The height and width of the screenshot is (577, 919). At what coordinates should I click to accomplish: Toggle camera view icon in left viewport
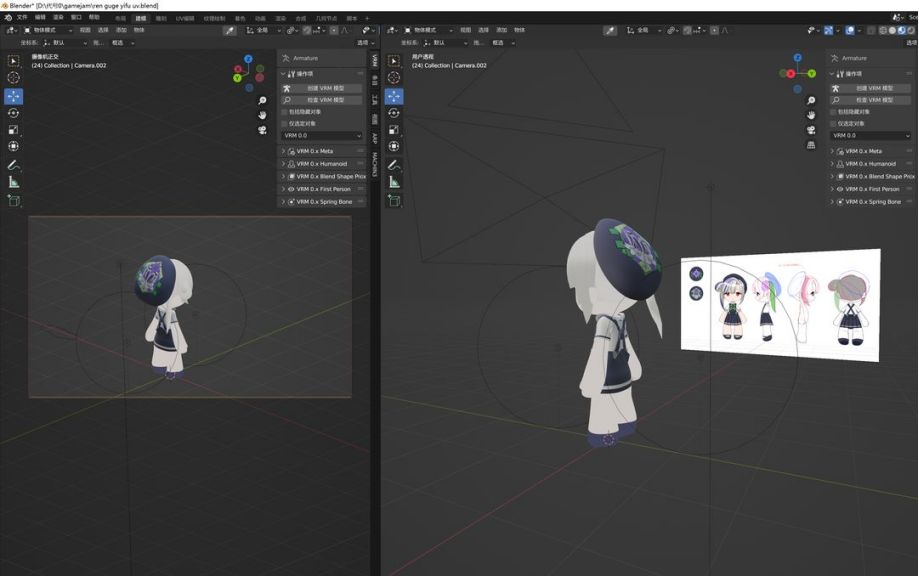click(262, 130)
